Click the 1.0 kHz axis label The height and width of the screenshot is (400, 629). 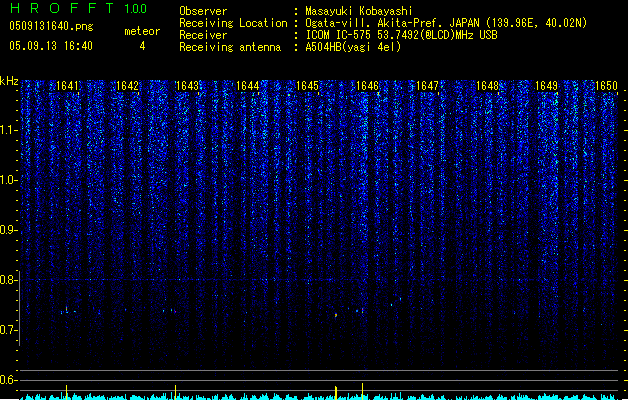coord(8,180)
